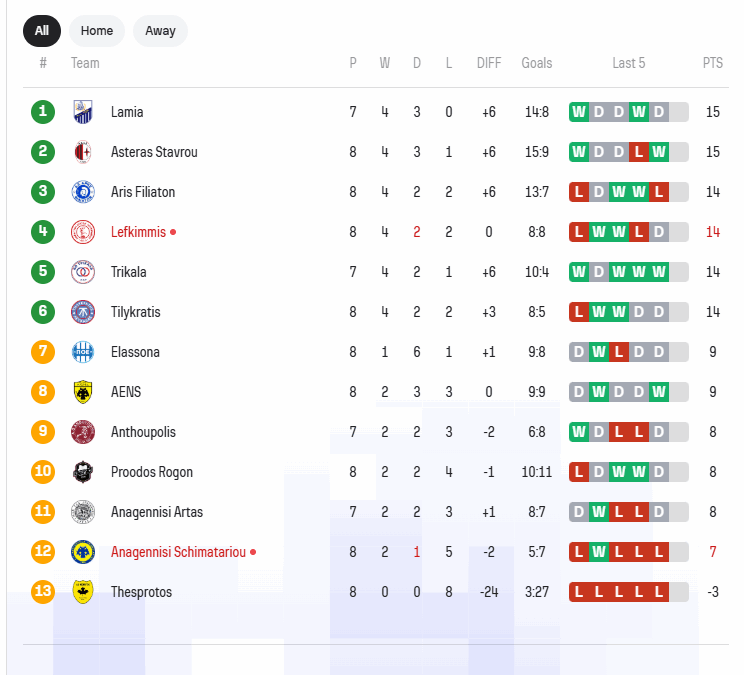Click rank 13 position badge
Screen dimensions: 744x675
pyautogui.click(x=42, y=592)
